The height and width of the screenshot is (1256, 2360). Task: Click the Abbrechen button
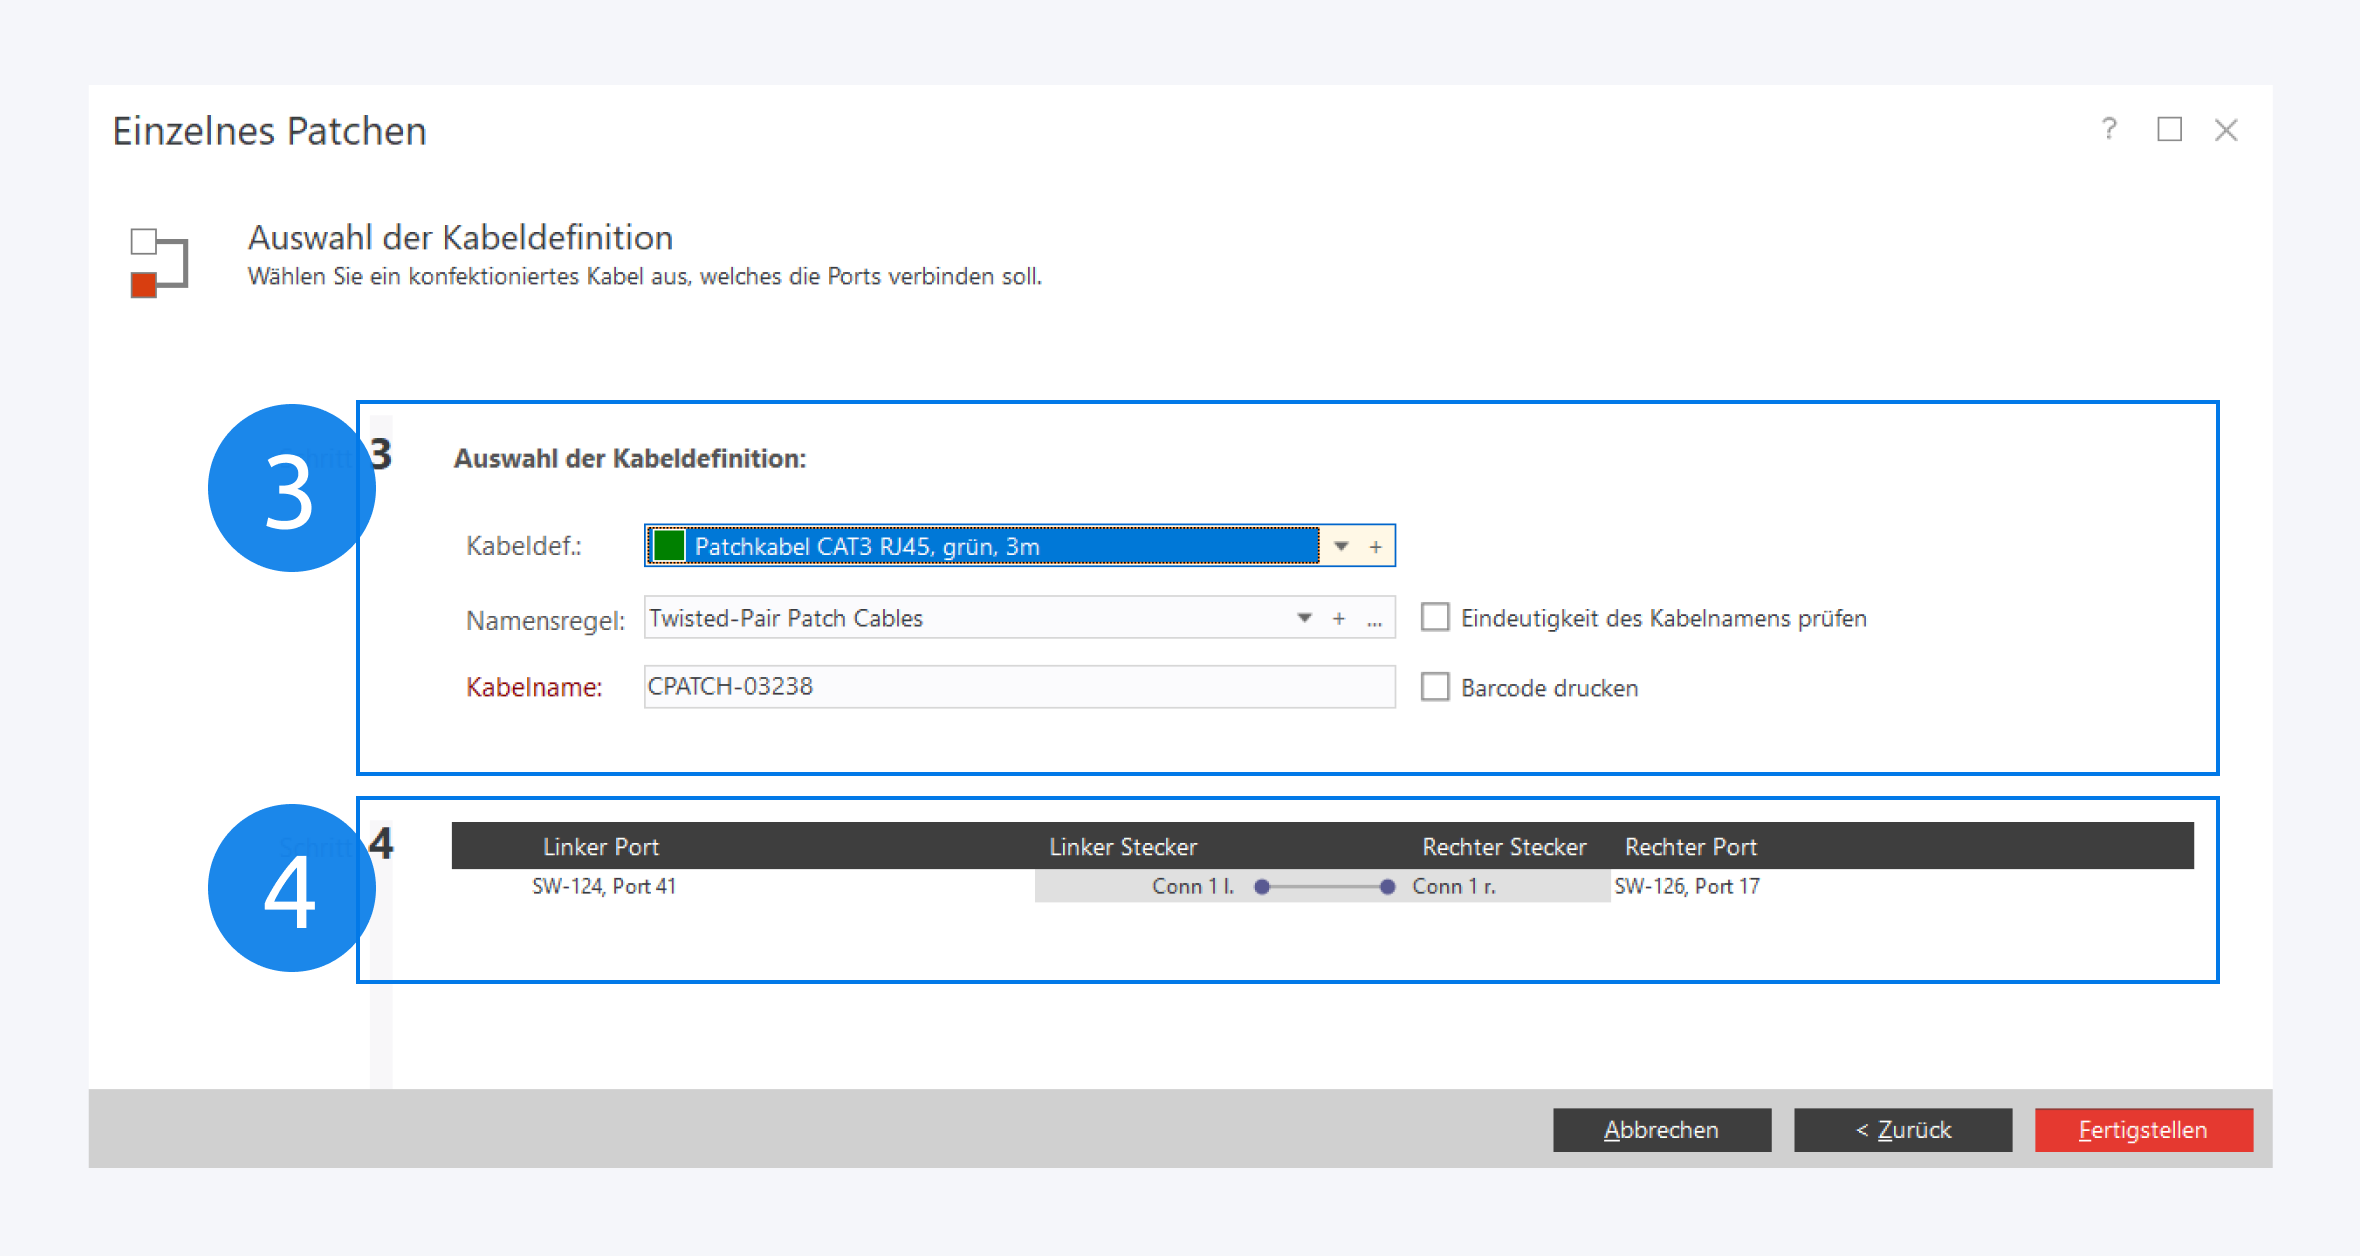click(x=1661, y=1130)
